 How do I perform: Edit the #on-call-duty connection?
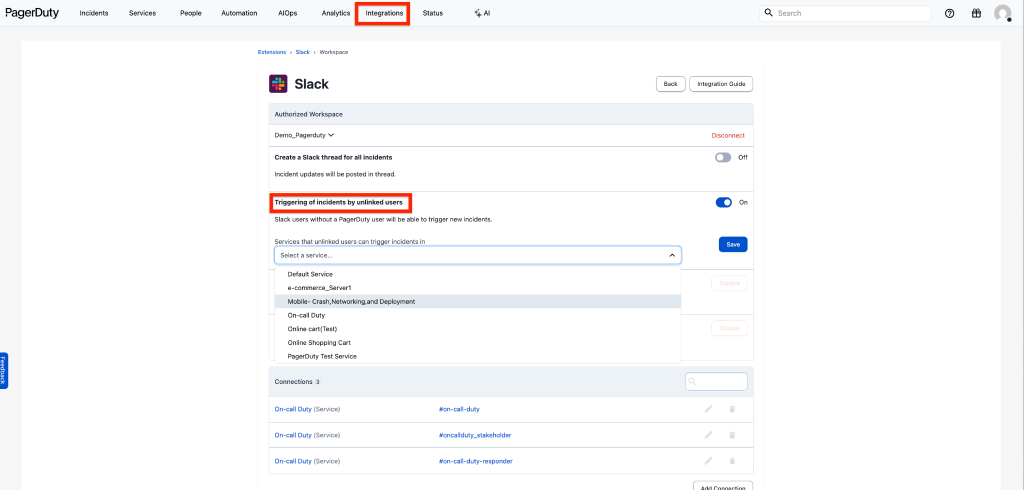(709, 409)
